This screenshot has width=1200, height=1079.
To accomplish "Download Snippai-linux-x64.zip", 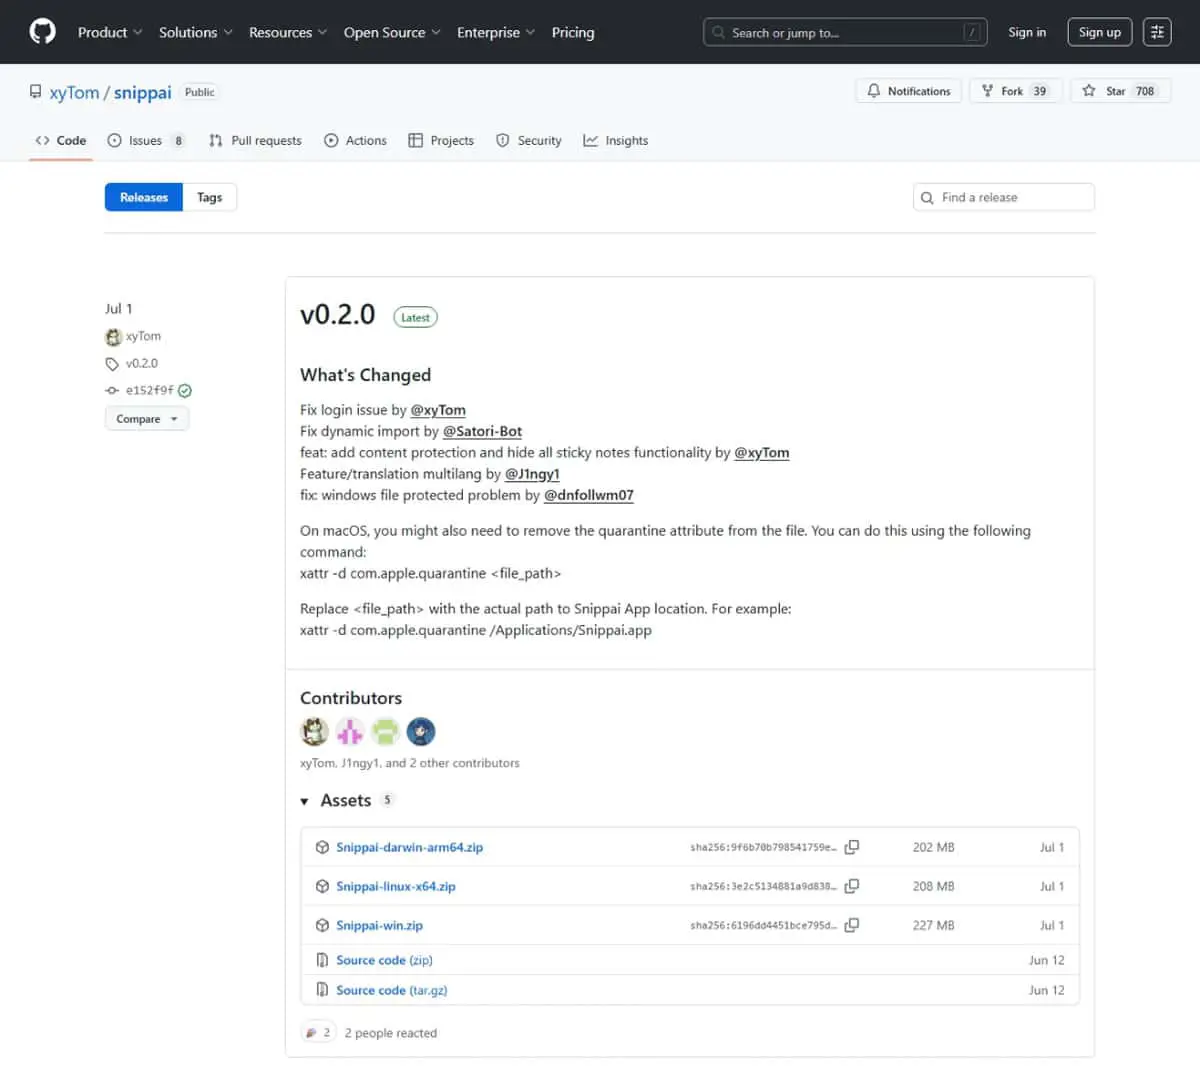I will 396,886.
